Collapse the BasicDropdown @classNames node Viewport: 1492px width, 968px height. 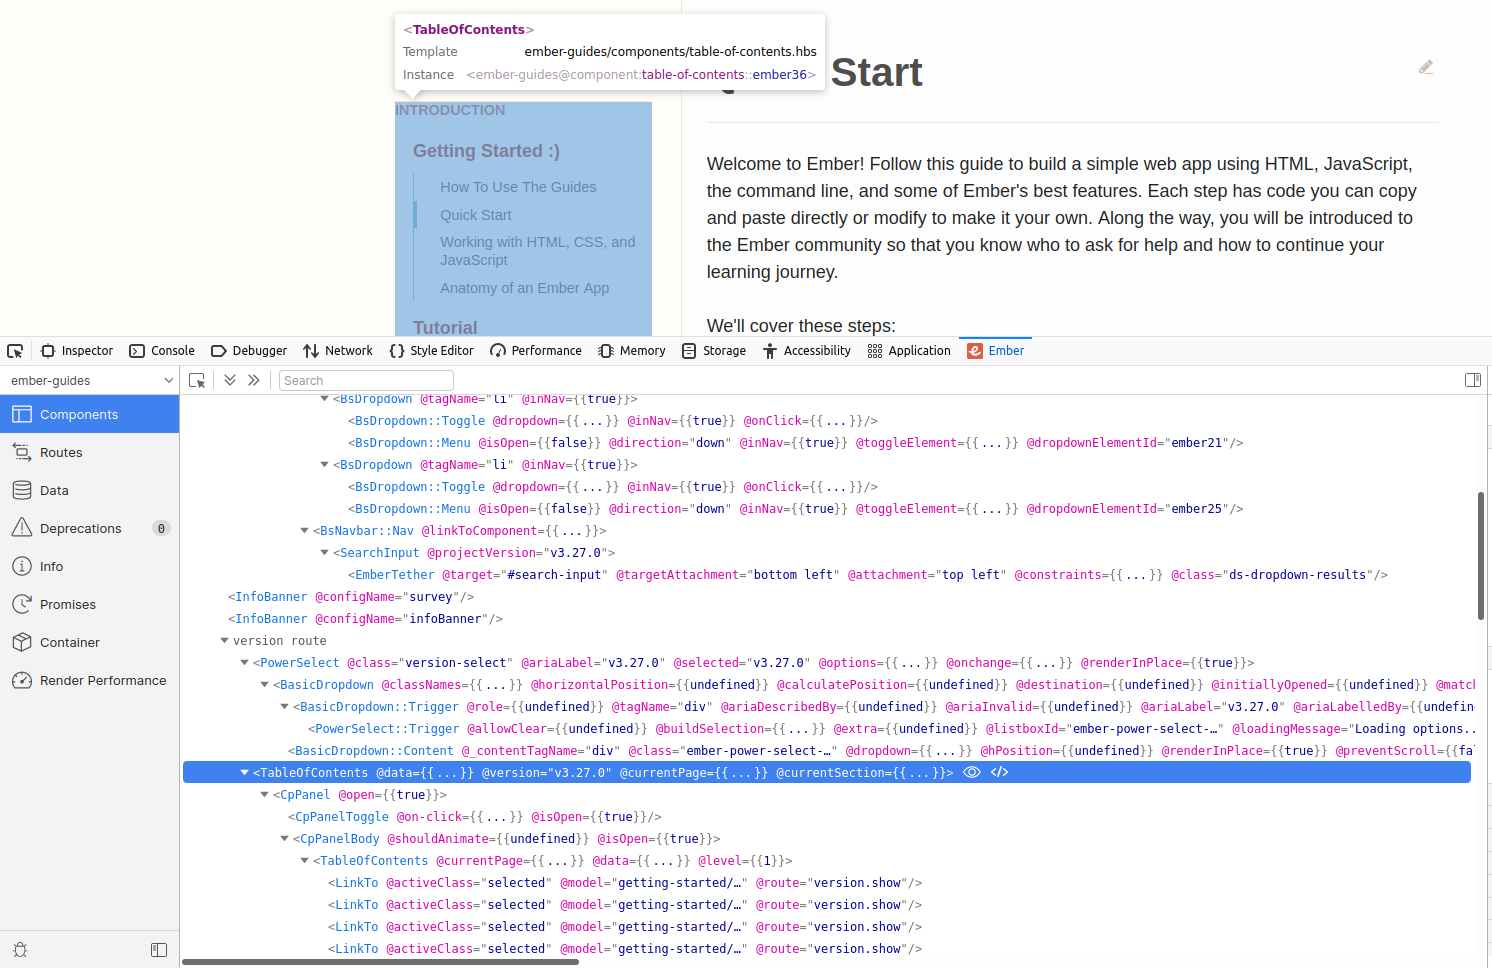(x=264, y=684)
